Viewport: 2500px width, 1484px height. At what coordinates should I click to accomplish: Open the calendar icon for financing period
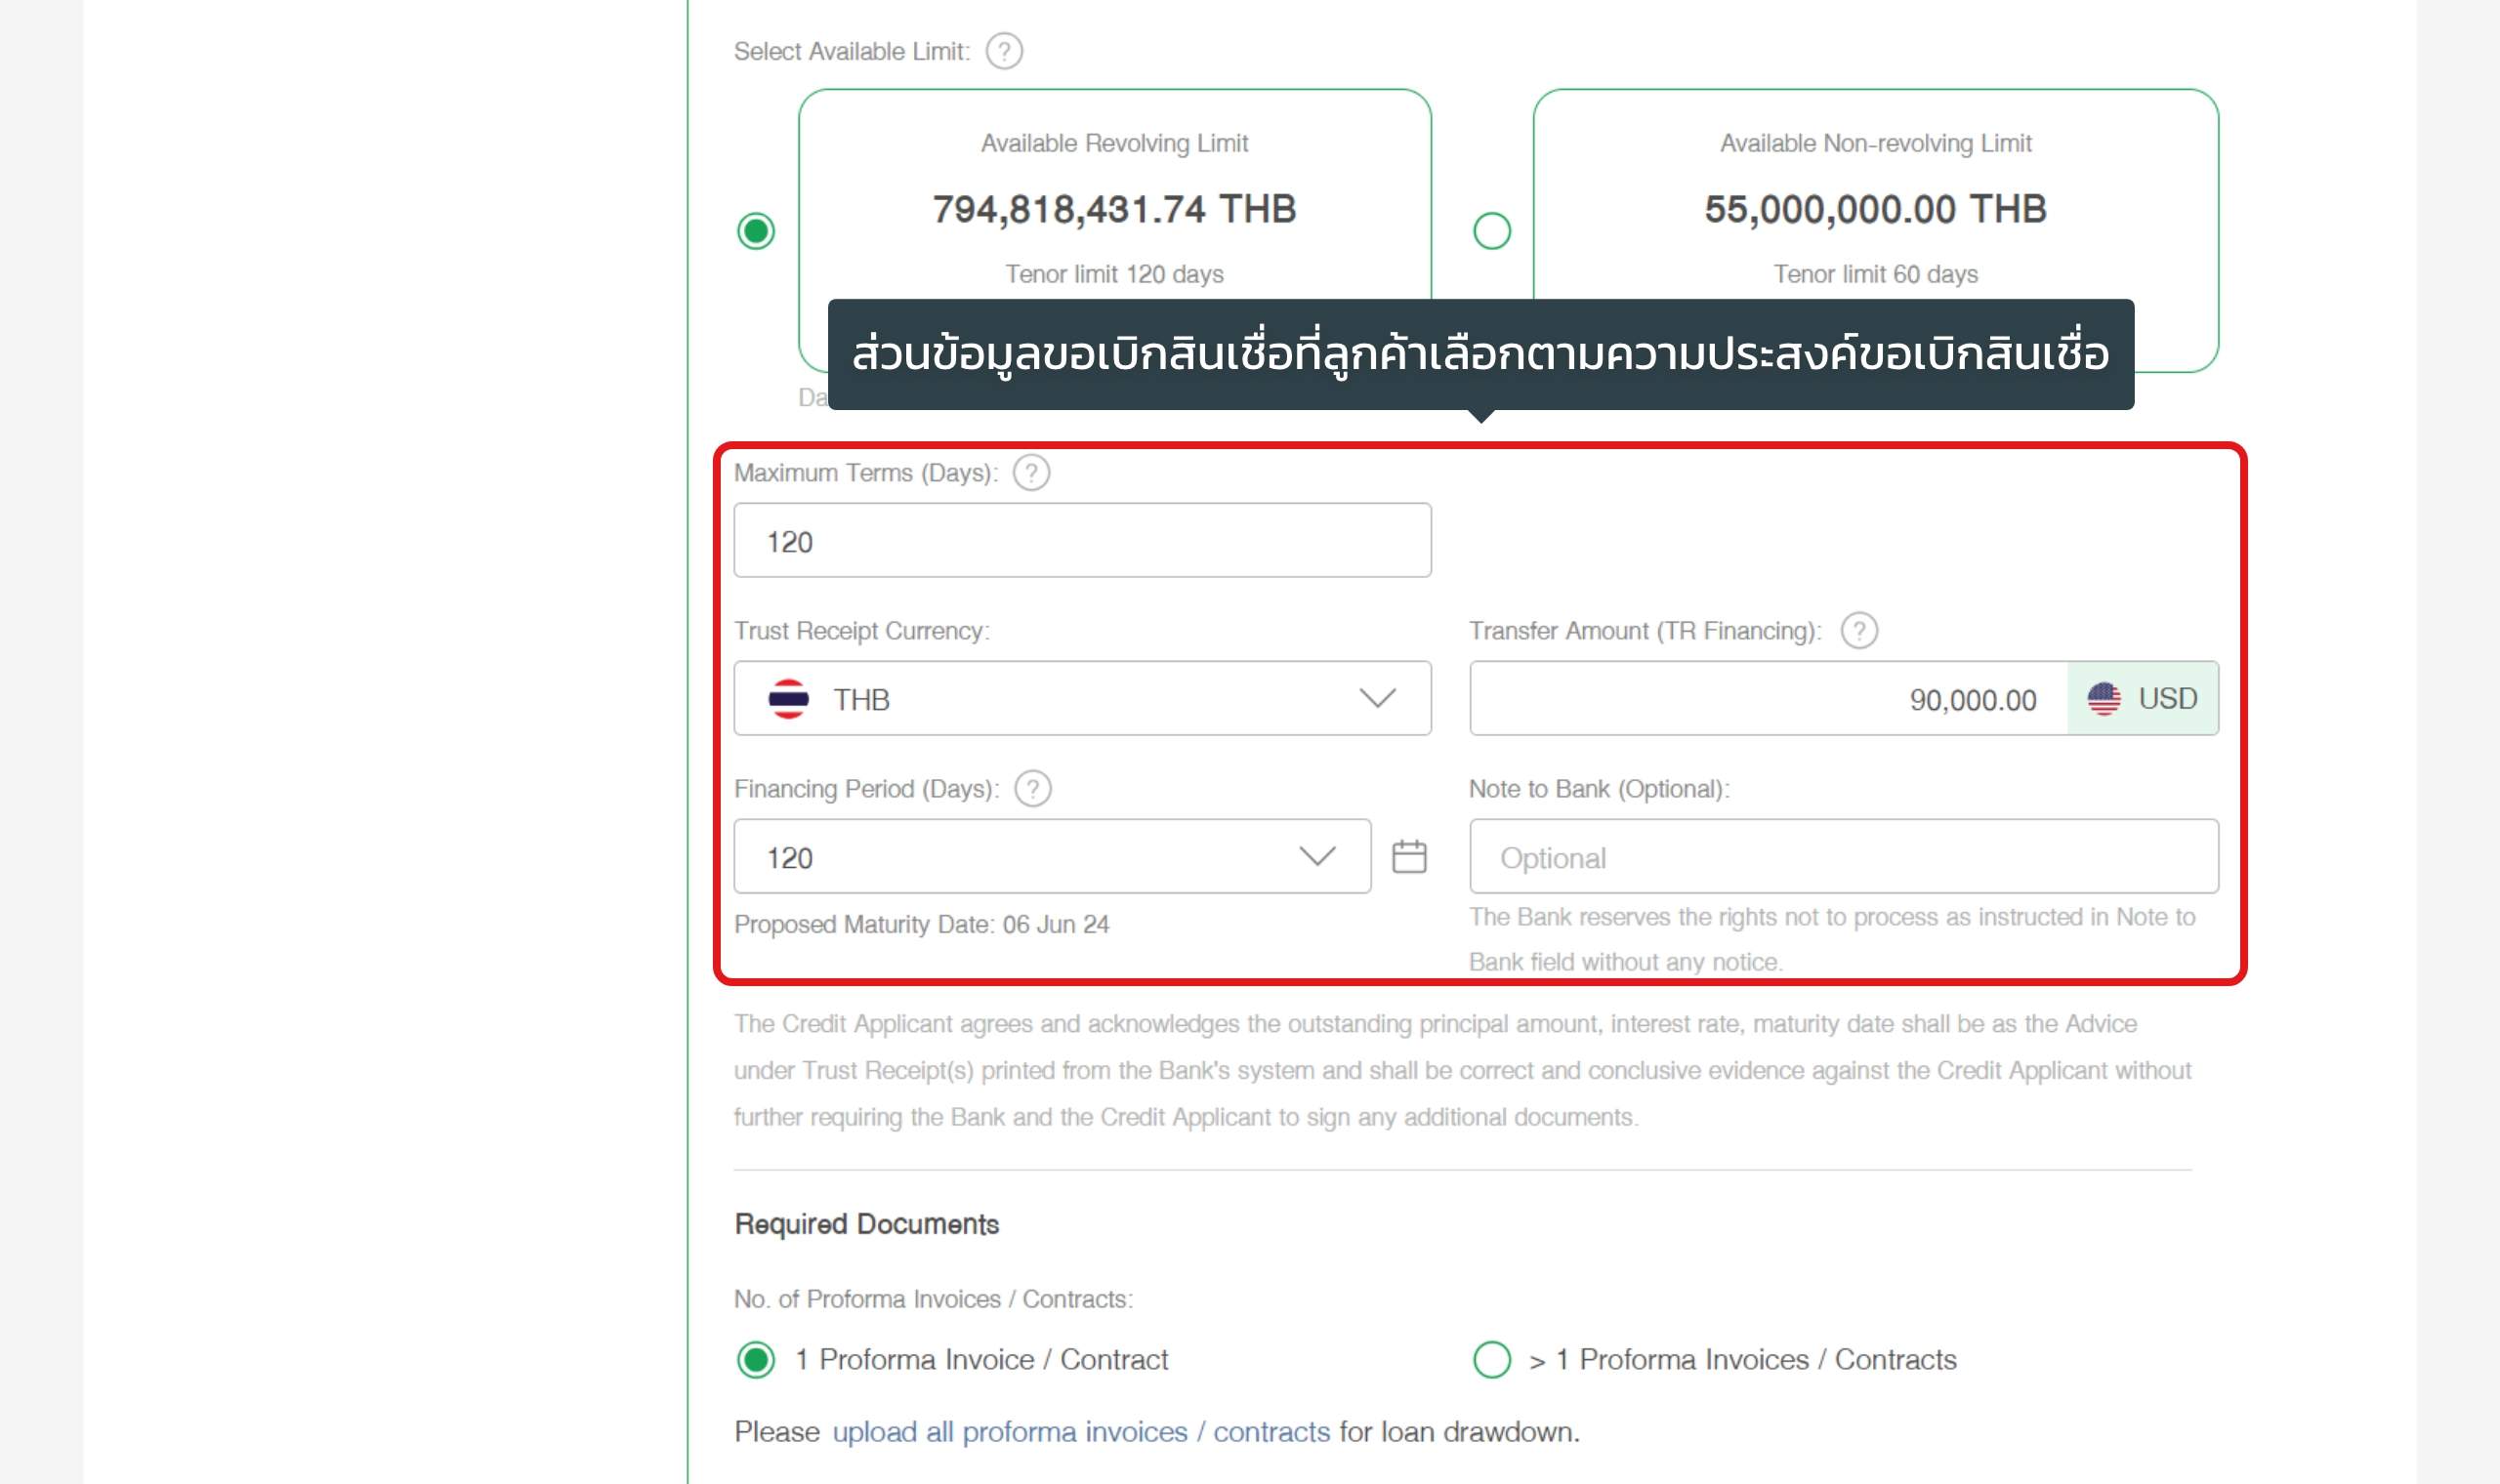[x=1409, y=857]
